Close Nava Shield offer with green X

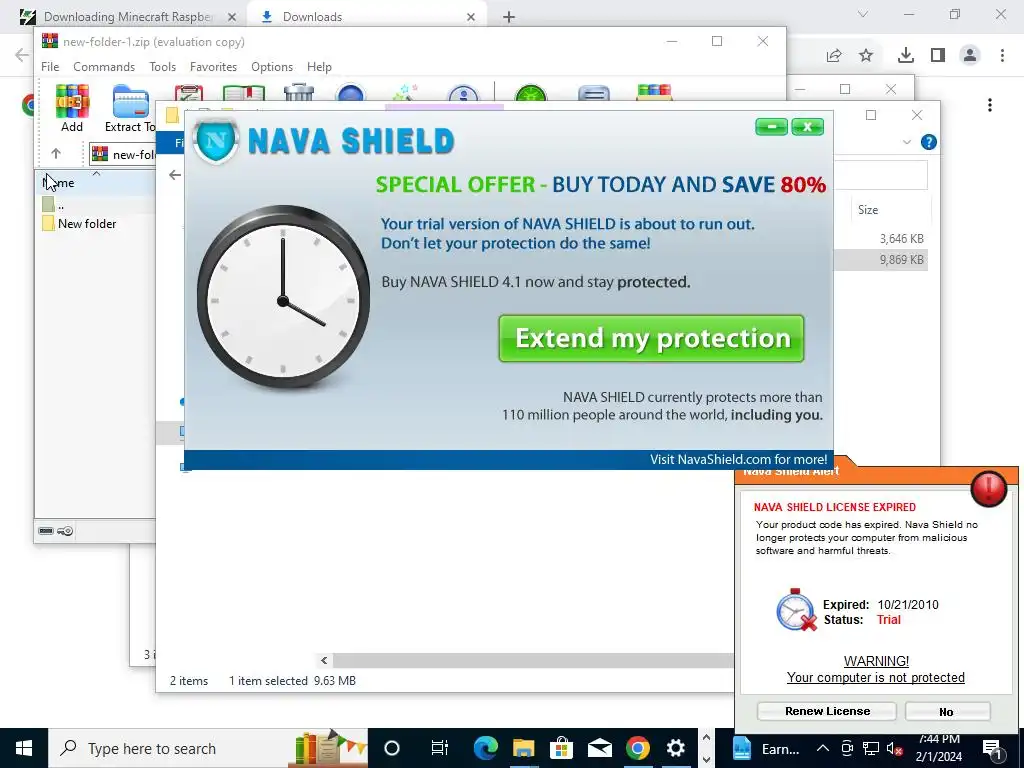807,127
